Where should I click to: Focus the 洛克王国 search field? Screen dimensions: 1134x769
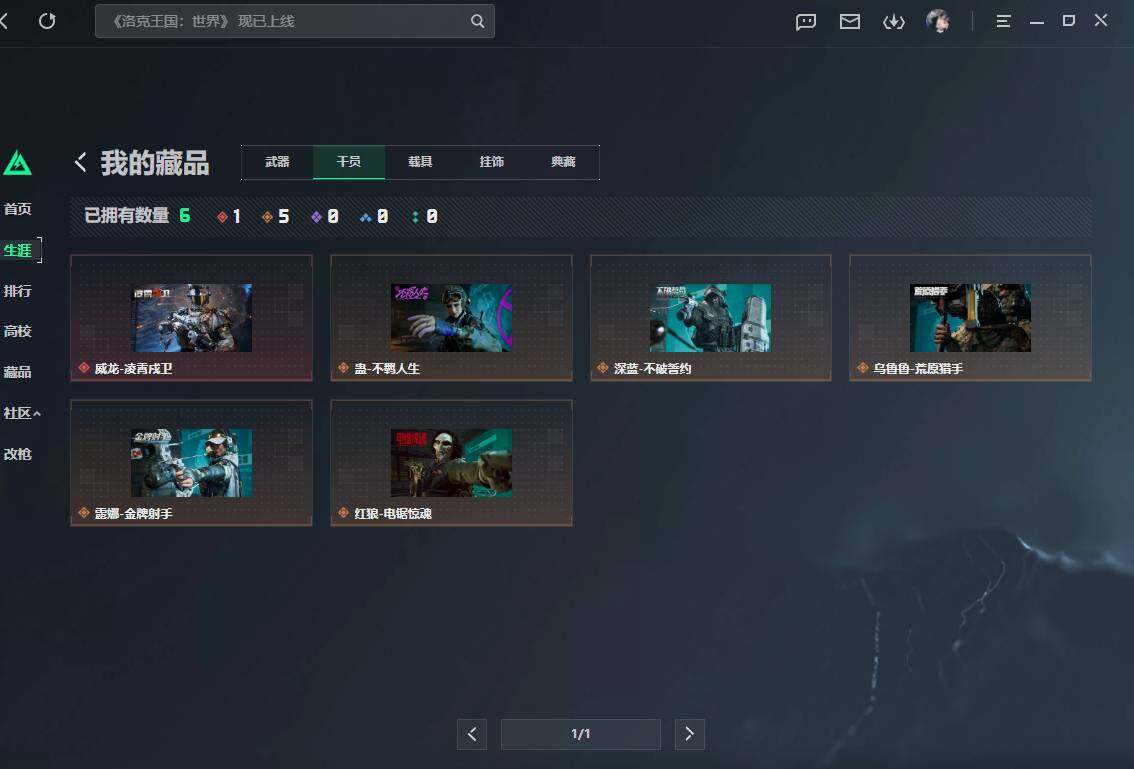(x=294, y=21)
